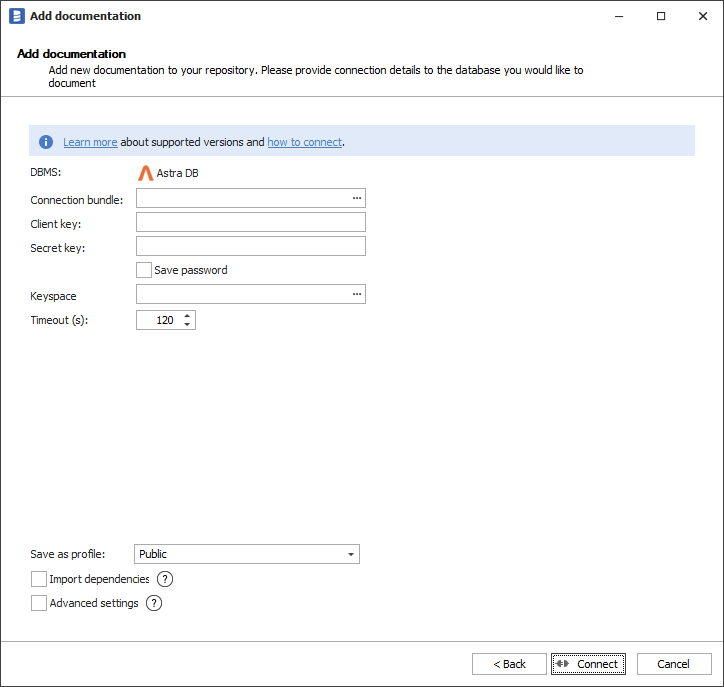The width and height of the screenshot is (724, 687).
Task: Increase Timeout value with up arrow
Action: point(187,316)
